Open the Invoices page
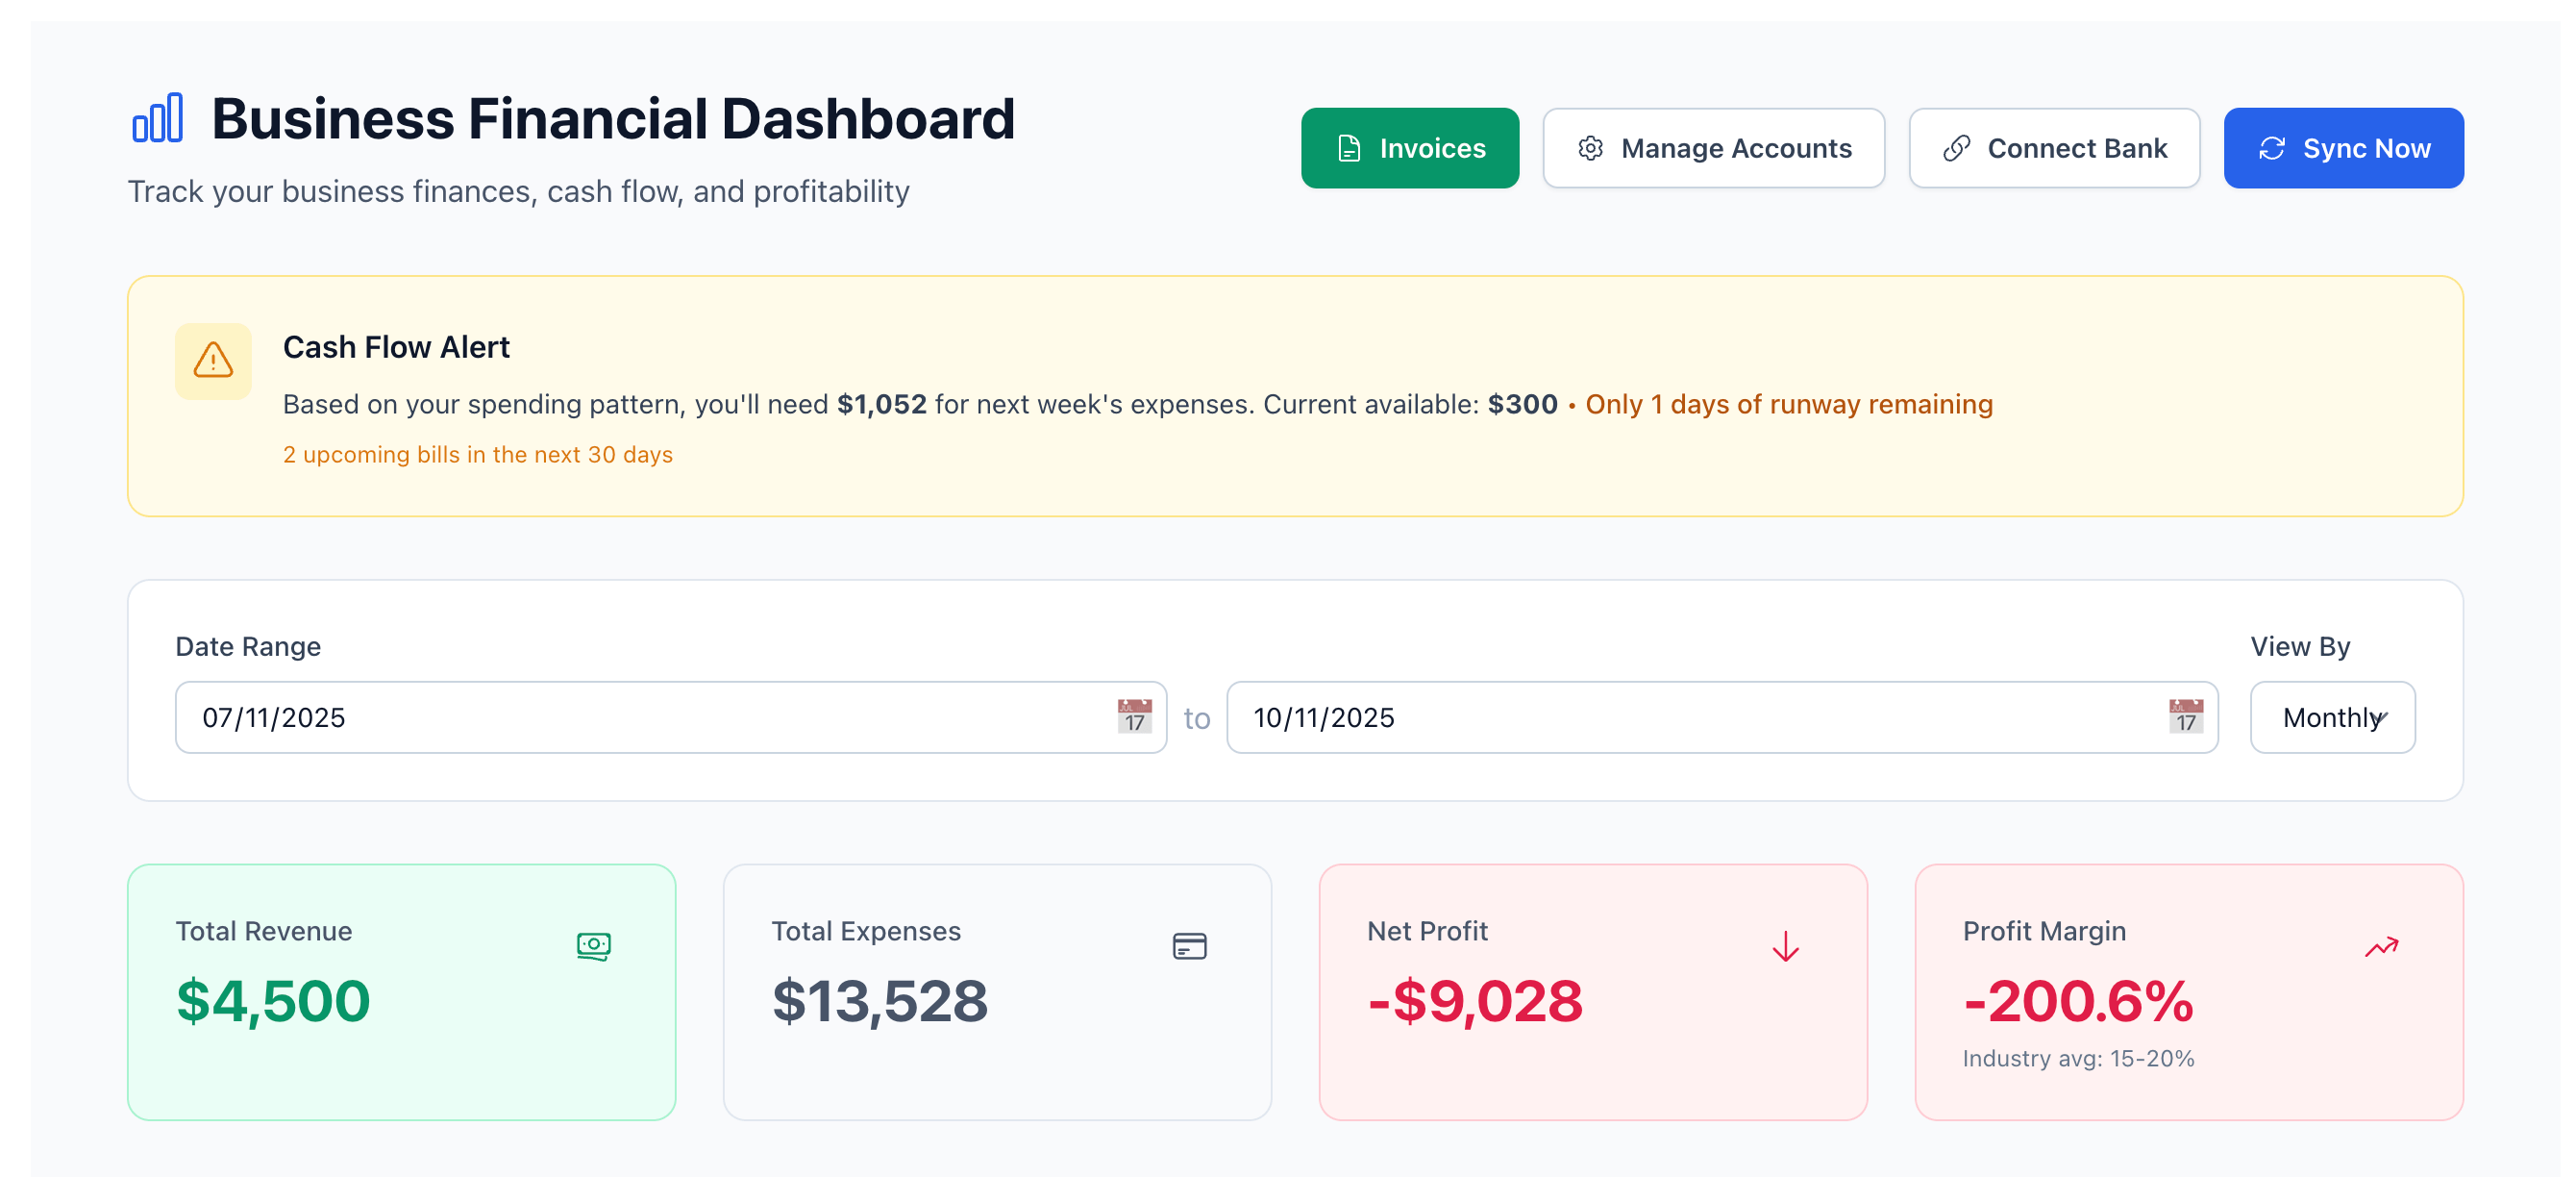This screenshot has height=1177, width=2576. click(1409, 148)
